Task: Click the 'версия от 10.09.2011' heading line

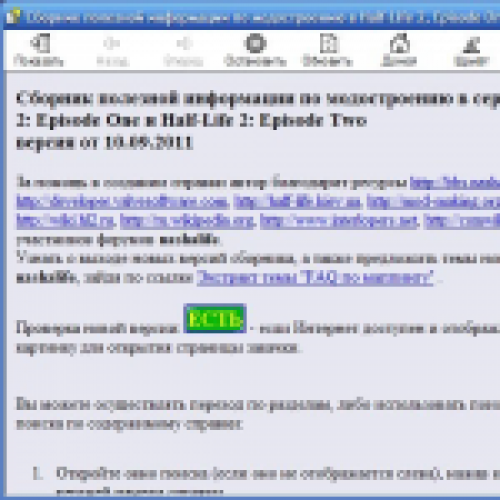Action: click(104, 143)
